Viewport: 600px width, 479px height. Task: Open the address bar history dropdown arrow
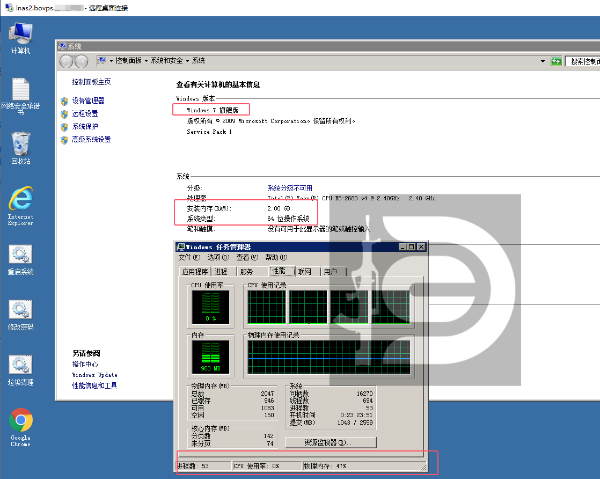tap(543, 61)
